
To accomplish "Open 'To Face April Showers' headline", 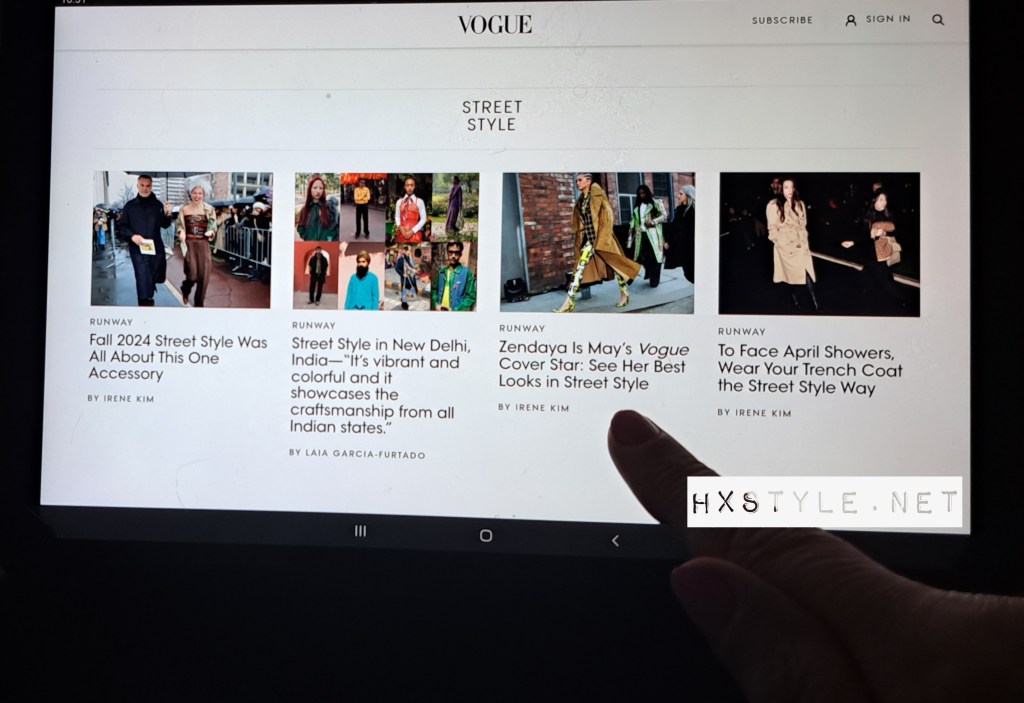I will [x=809, y=369].
